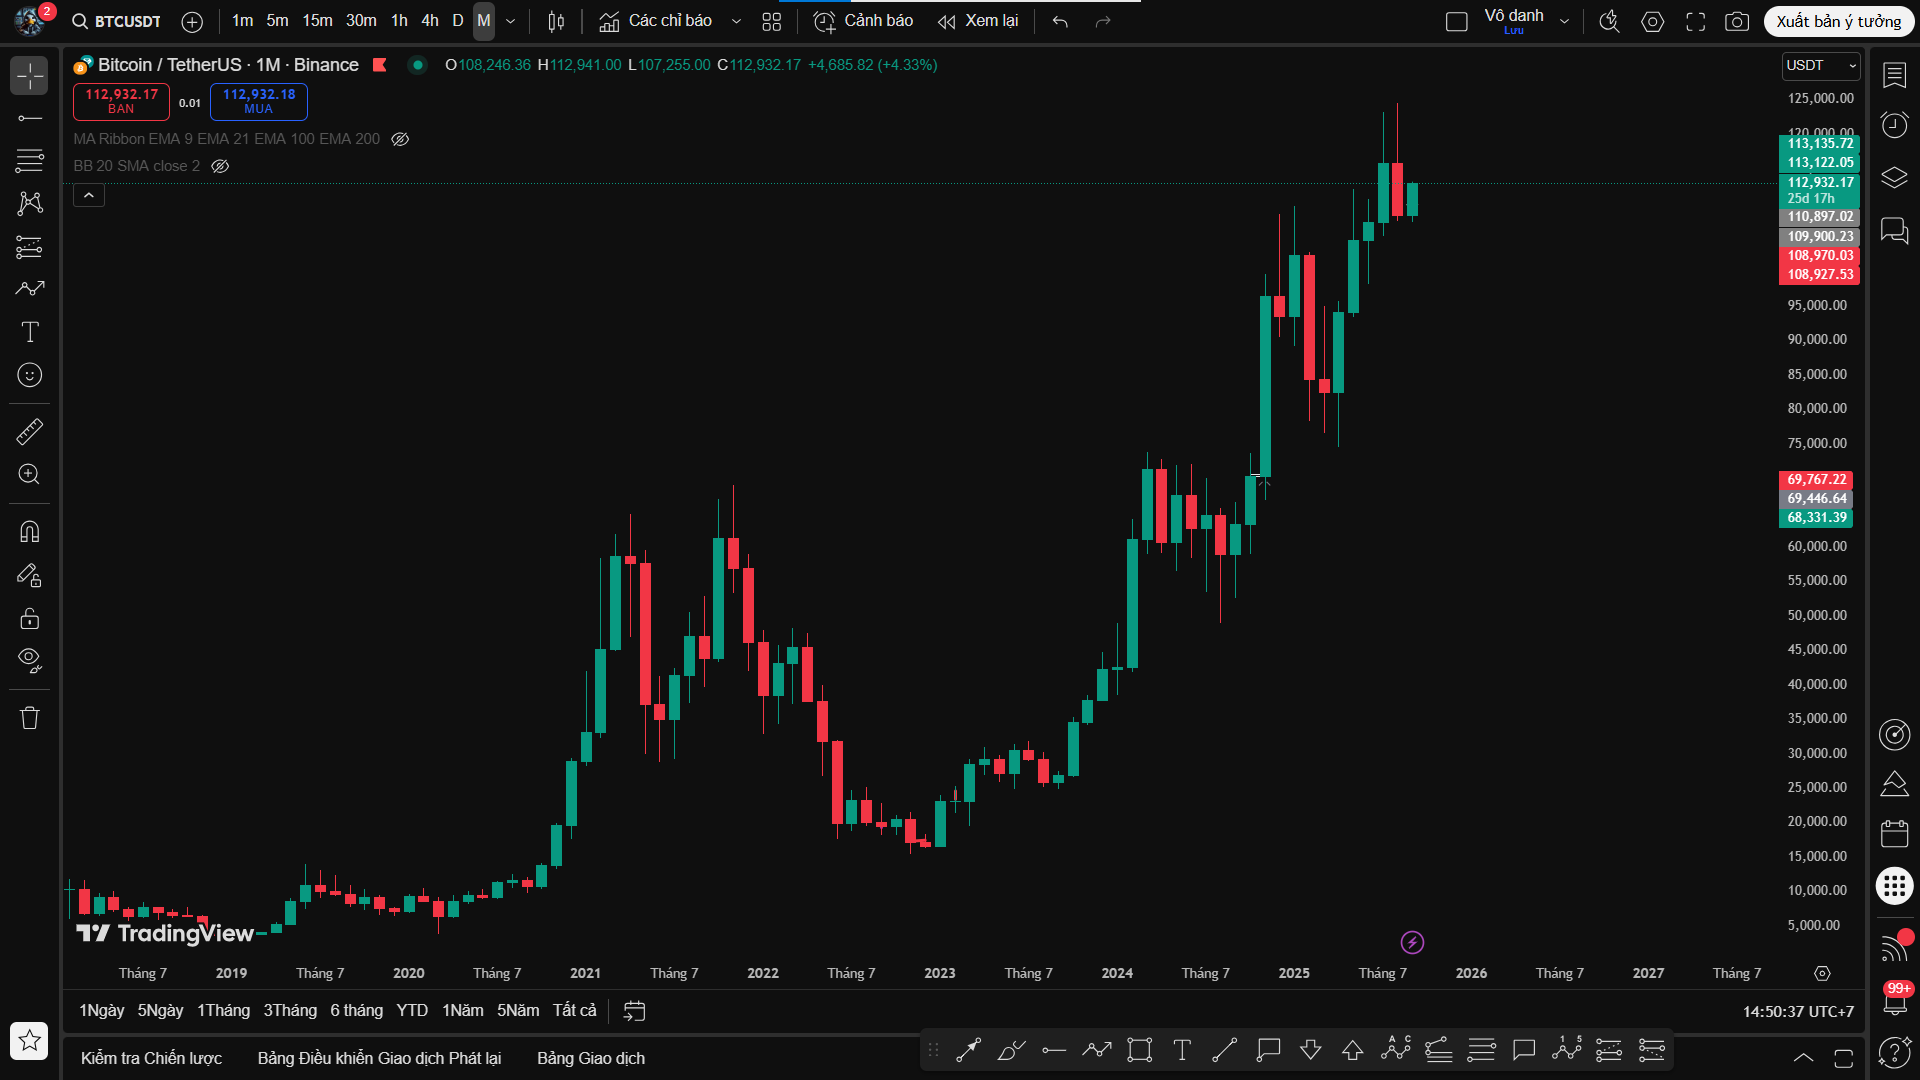Image resolution: width=1920 pixels, height=1080 pixels.
Task: Open go-to-date calendar icon
Action: pos(634,1011)
